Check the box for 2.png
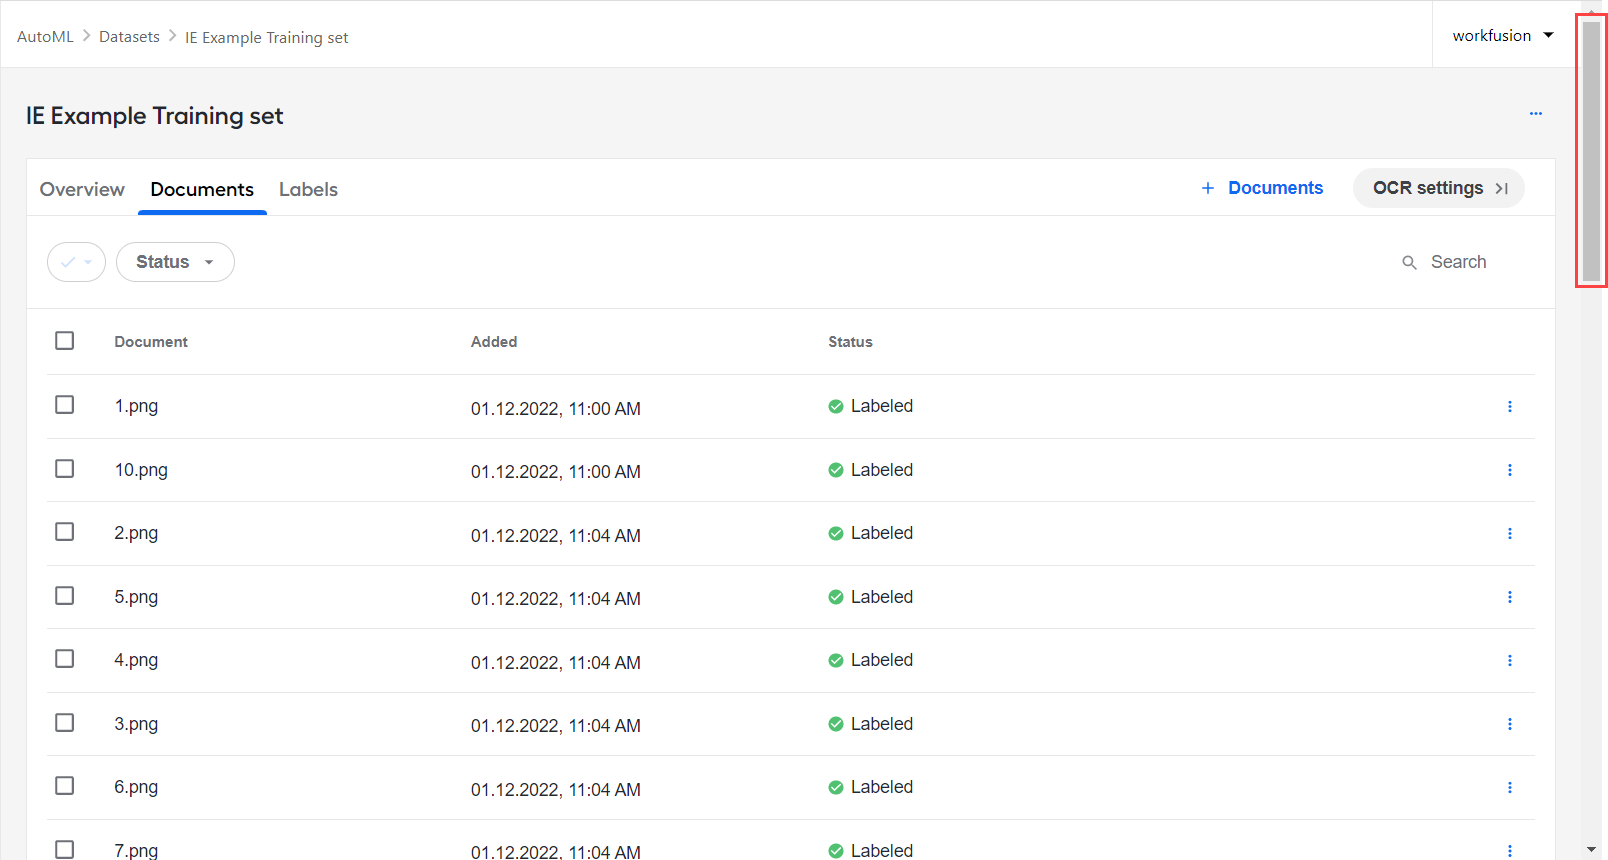Viewport: 1608px width, 860px height. pos(65,532)
